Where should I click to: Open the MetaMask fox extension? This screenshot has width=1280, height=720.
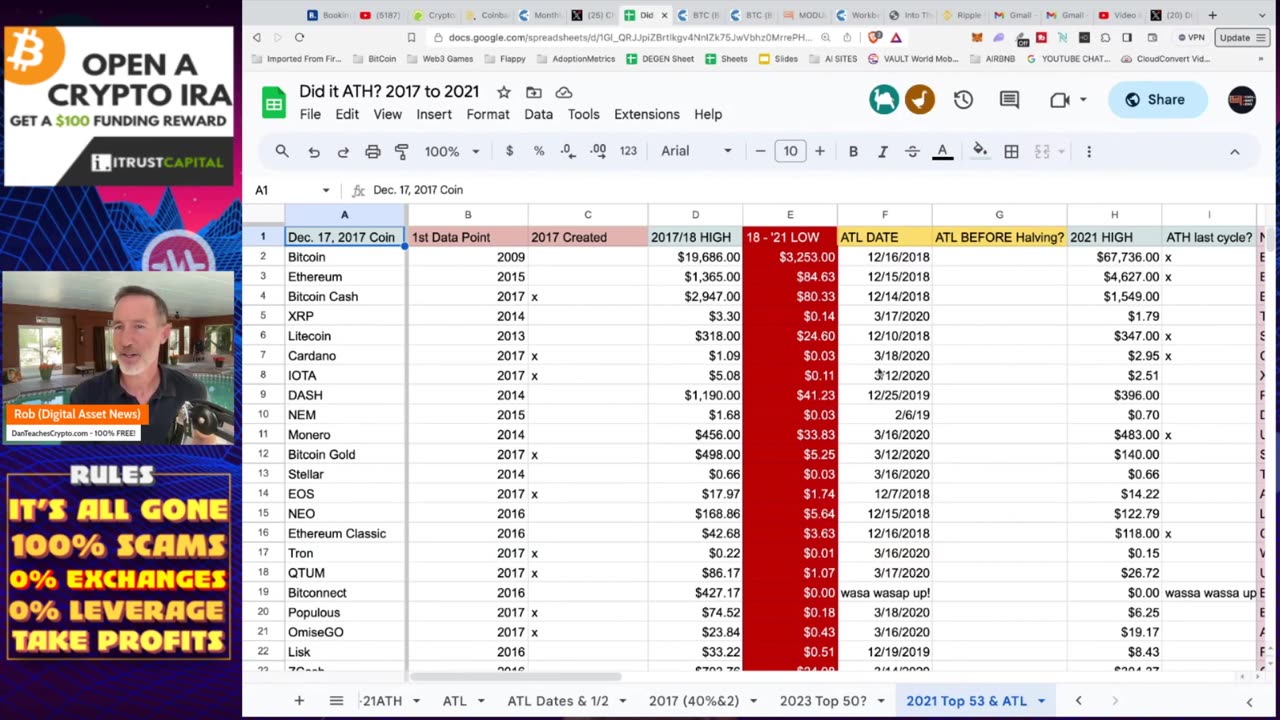point(977,37)
